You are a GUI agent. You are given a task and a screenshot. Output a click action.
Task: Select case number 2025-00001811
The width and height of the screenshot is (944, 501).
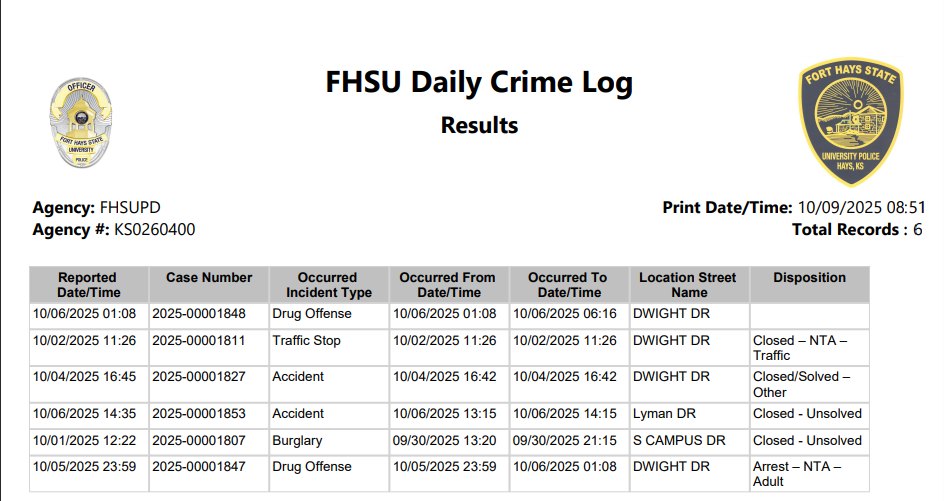(x=197, y=341)
